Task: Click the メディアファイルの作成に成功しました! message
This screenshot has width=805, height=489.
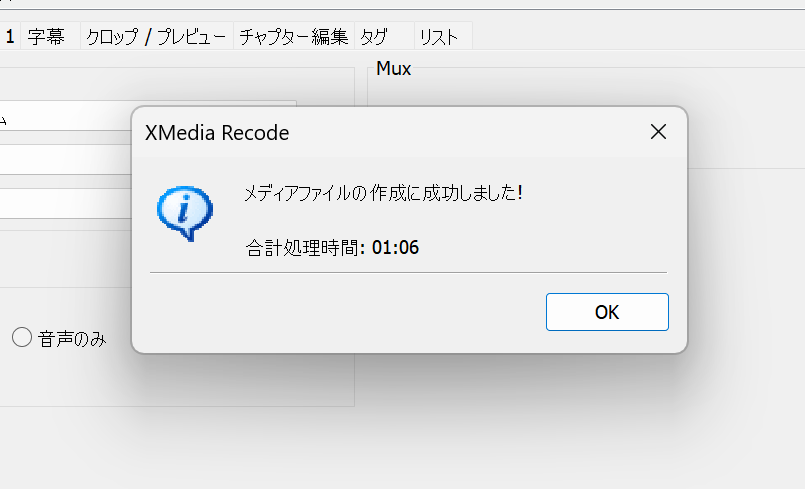Action: tap(384, 192)
